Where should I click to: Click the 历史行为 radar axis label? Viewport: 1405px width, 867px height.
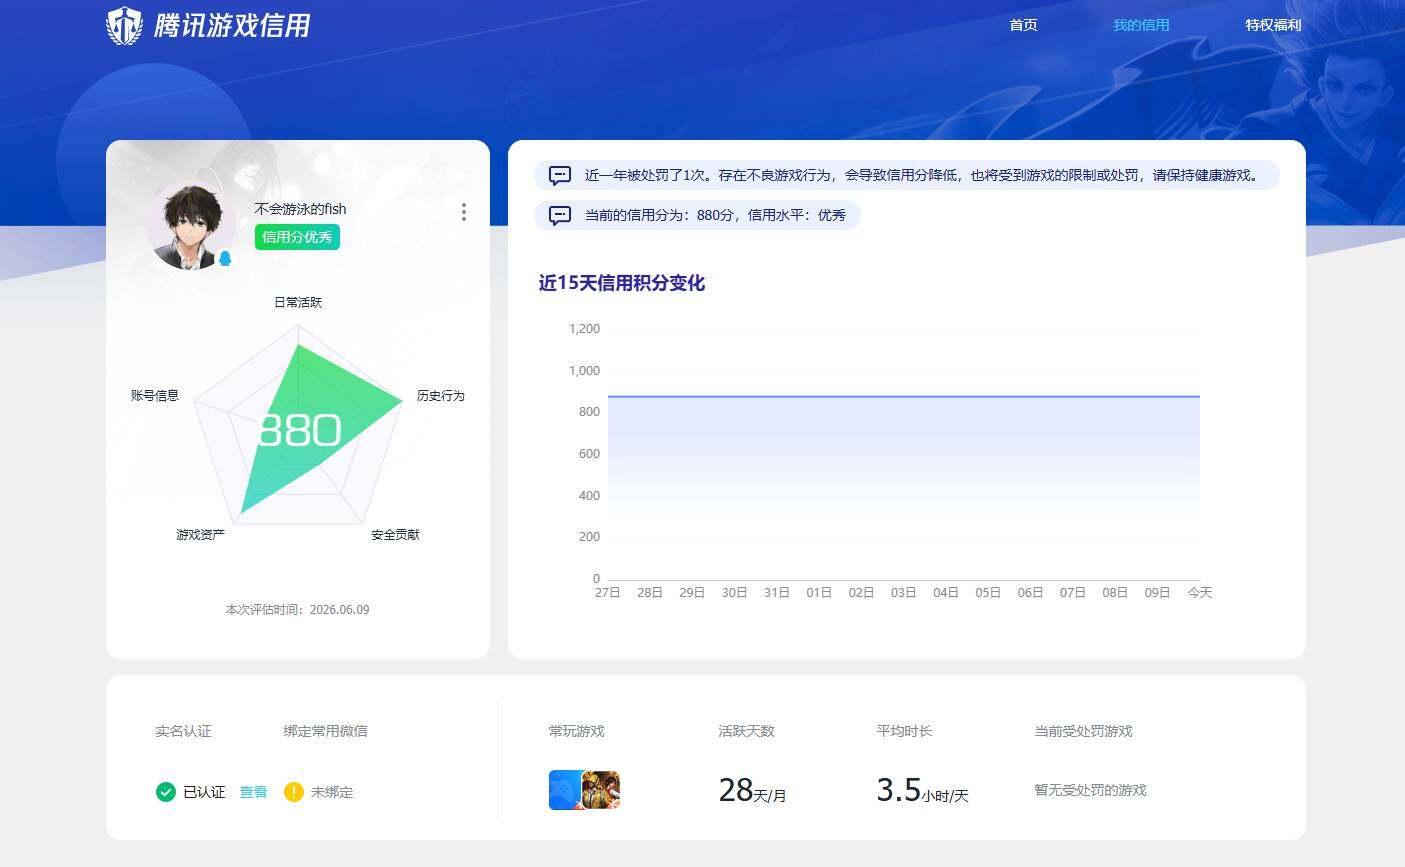tap(440, 396)
